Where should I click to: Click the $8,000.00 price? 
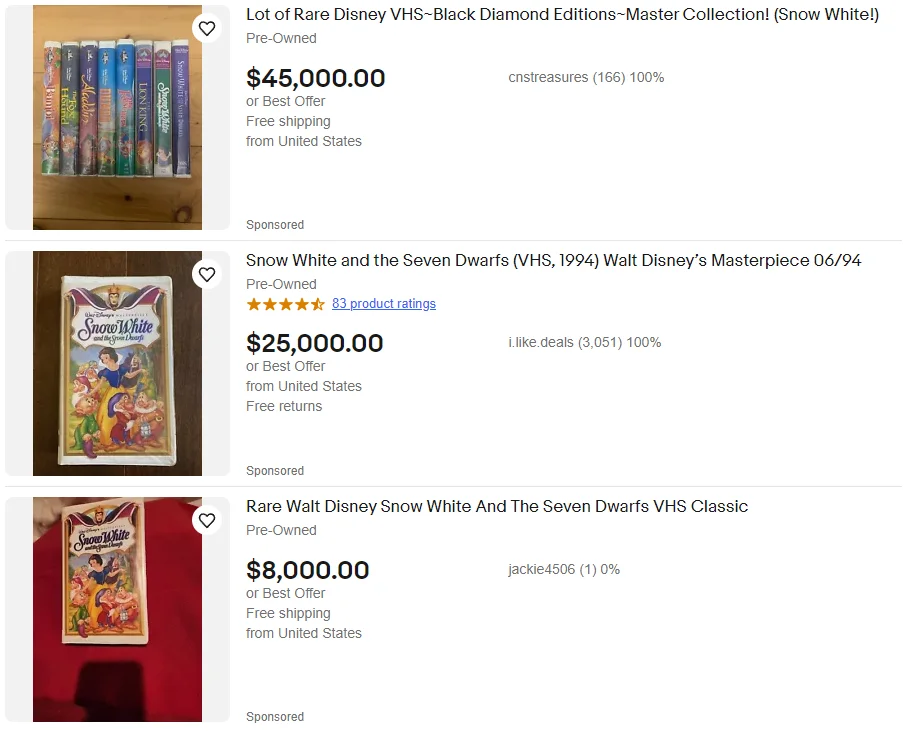[x=307, y=570]
